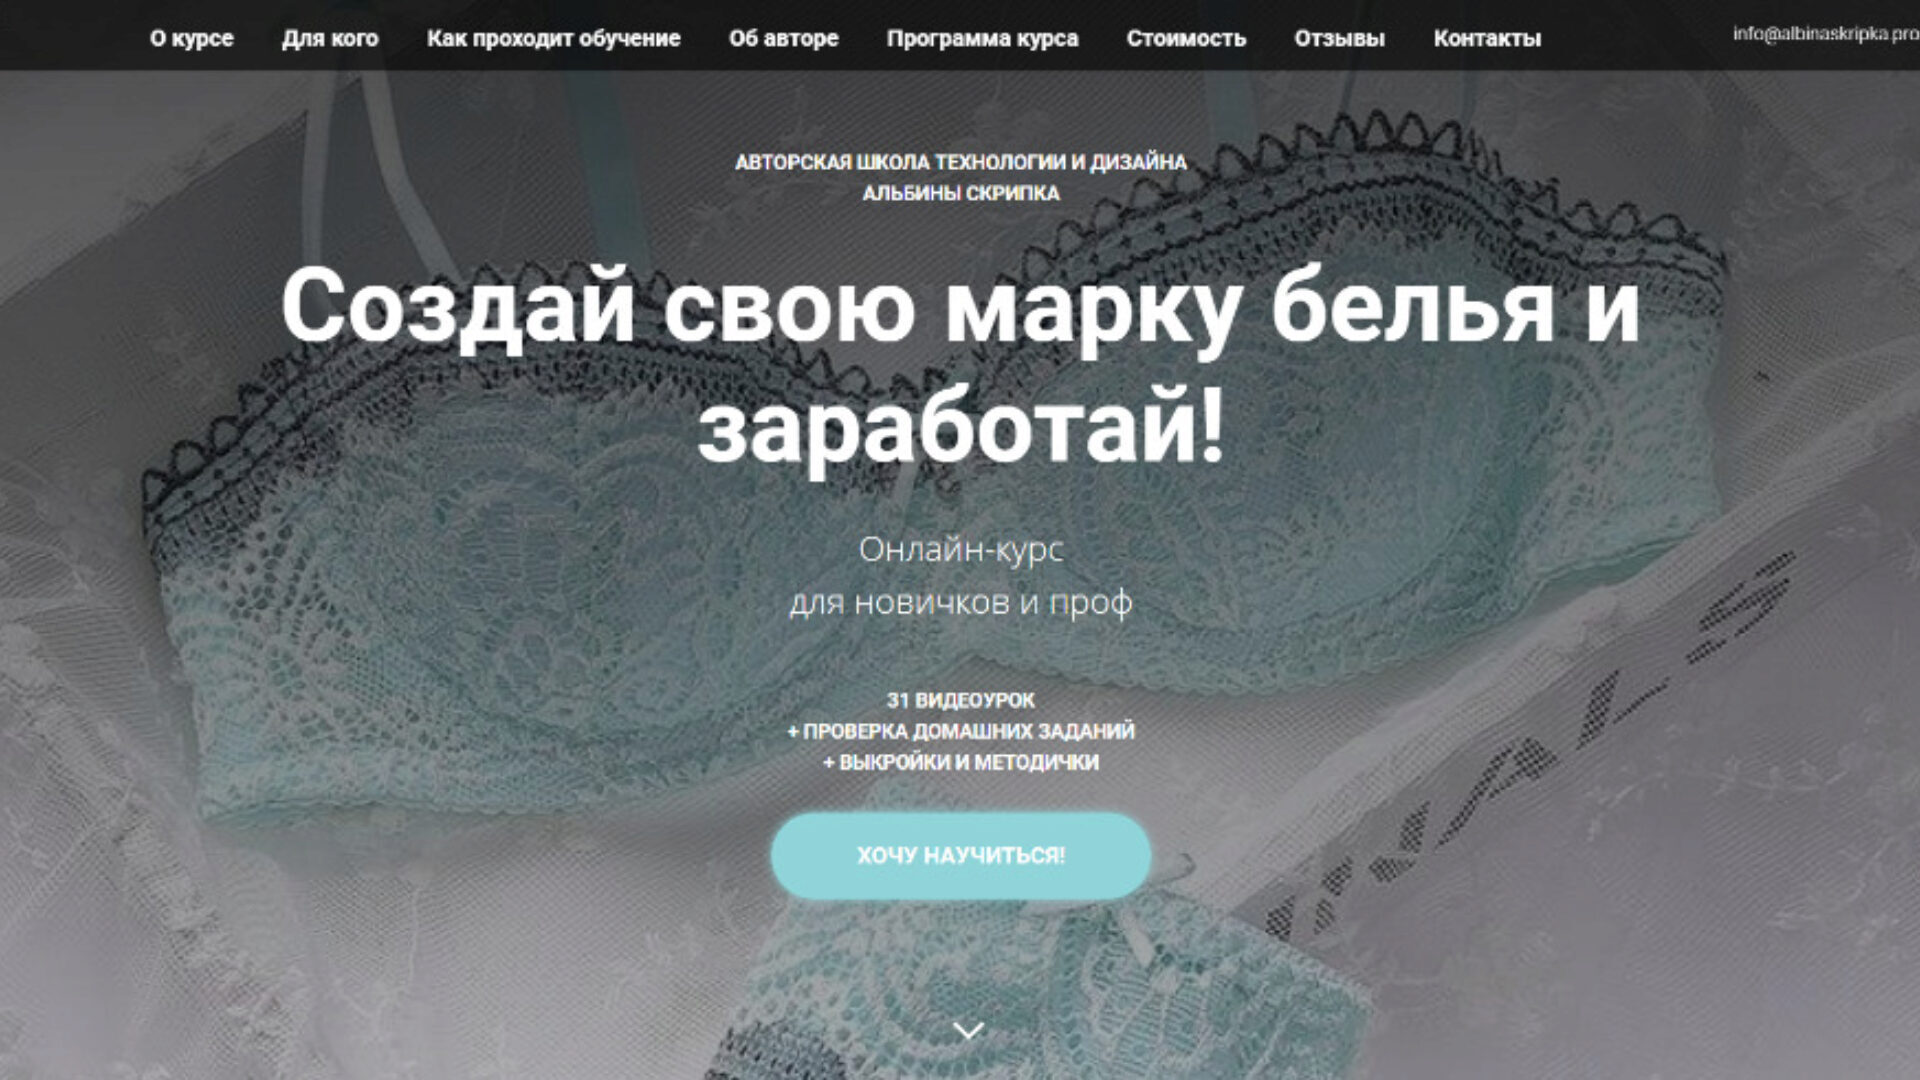Click the down chevron arrow at page bottom
This screenshot has height=1080, width=1920.
click(x=968, y=1030)
